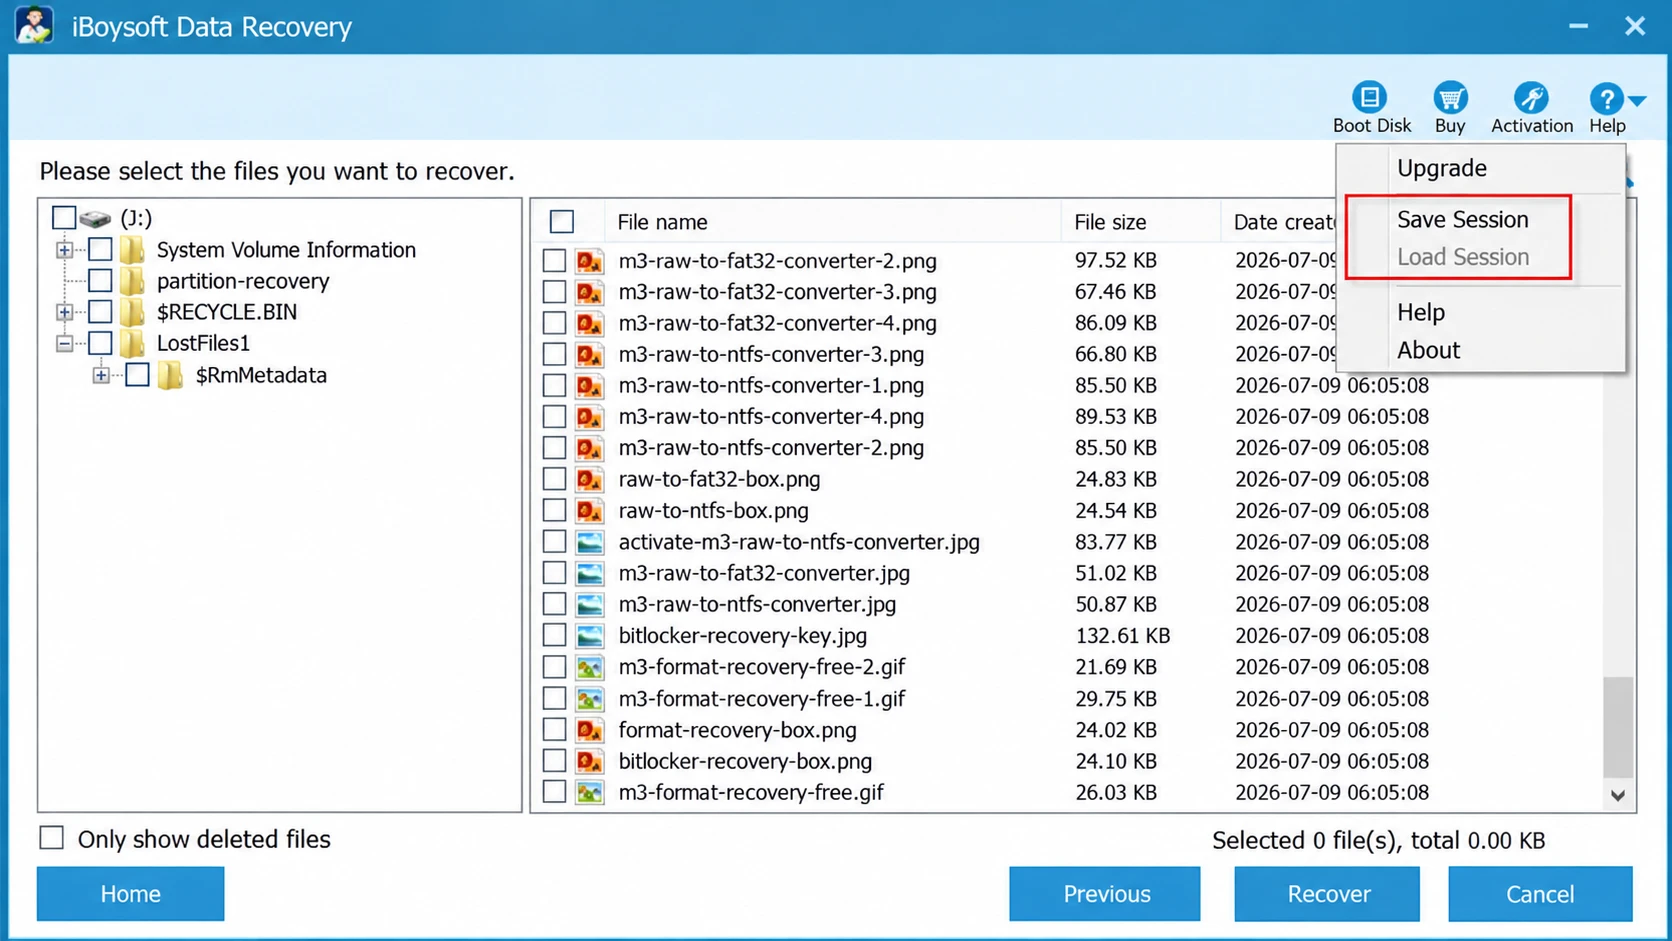Click the GIF icon of m3-format-recovery-free-2.gif

tap(590, 667)
